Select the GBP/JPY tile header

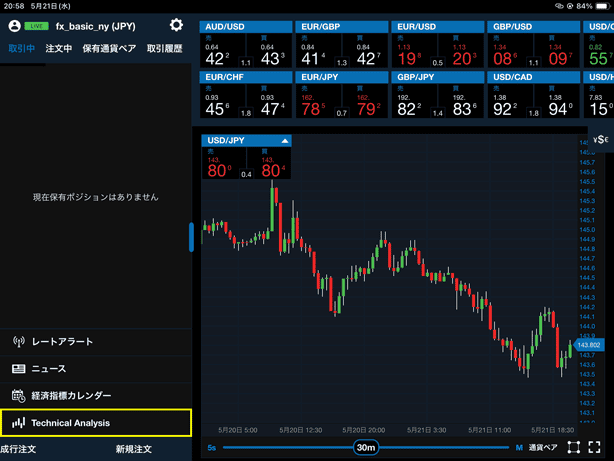(438, 77)
